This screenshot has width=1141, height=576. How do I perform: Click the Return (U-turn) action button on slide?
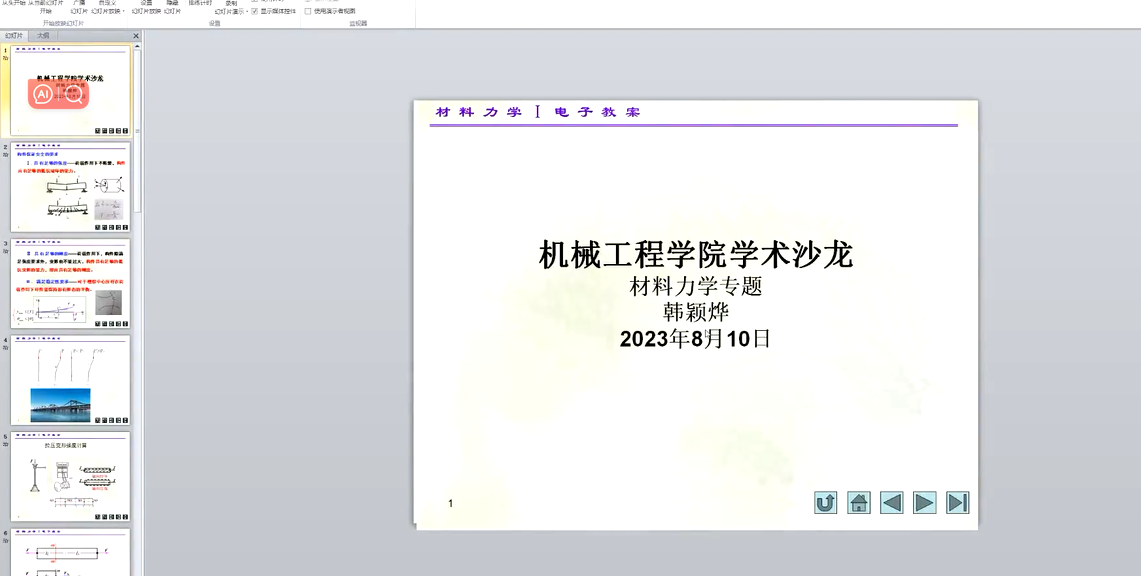(825, 503)
